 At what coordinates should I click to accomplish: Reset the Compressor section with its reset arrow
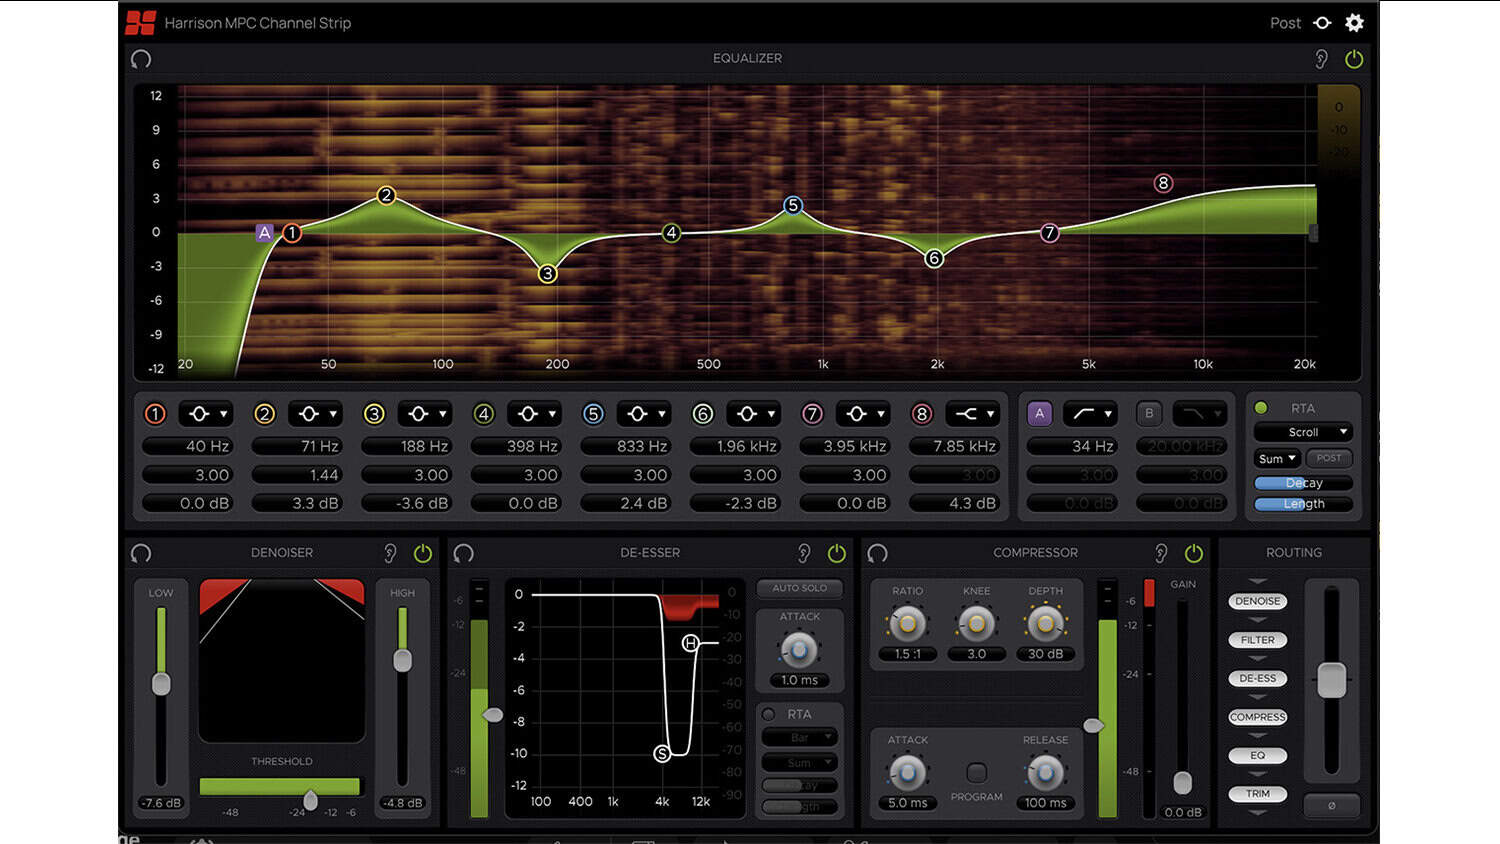pos(877,553)
